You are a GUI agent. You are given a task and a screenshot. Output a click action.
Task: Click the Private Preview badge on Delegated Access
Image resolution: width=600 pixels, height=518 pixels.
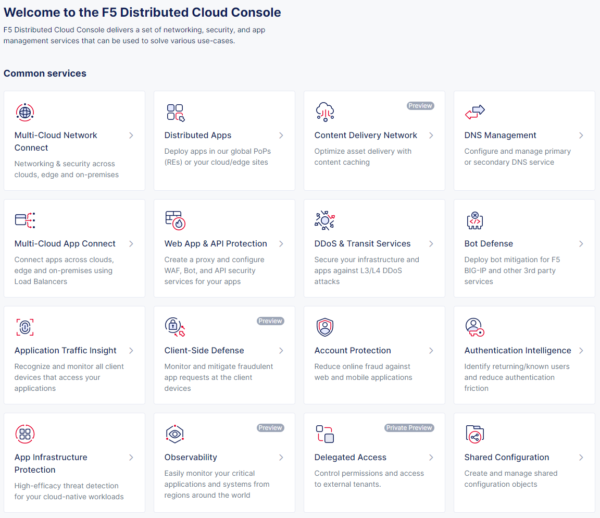(x=410, y=427)
